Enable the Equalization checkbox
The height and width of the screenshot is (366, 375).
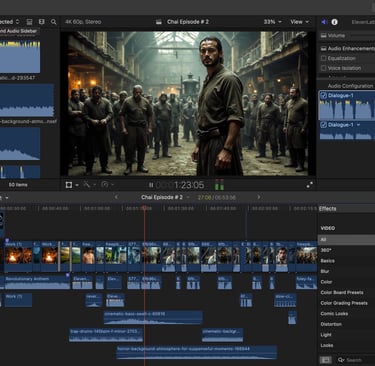[323, 58]
